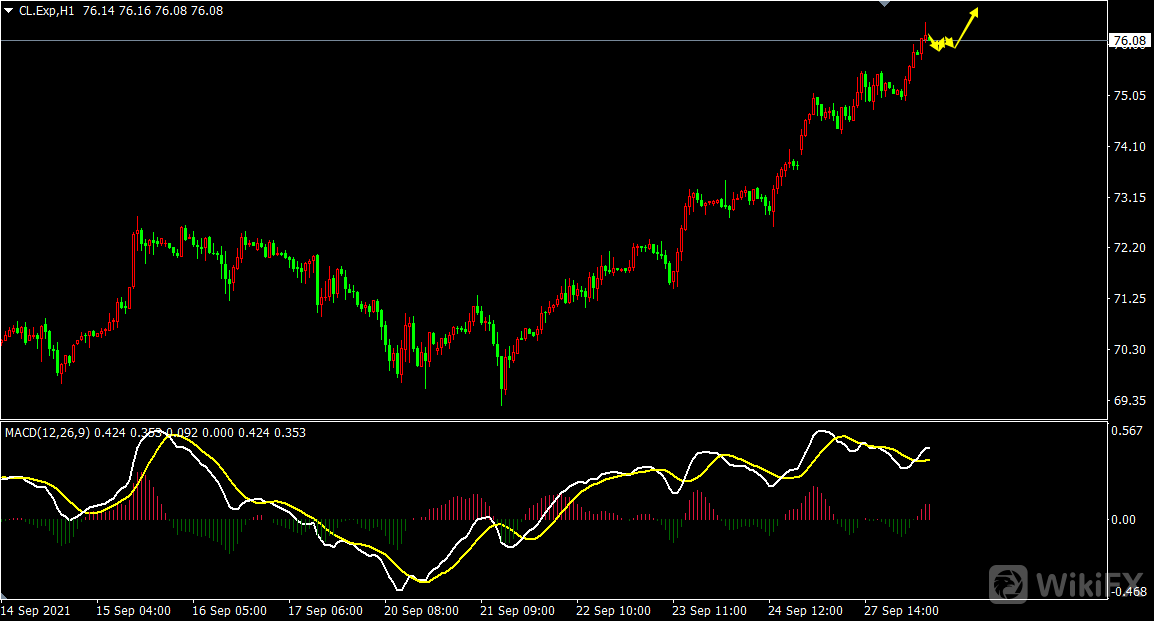Image resolution: width=1154 pixels, height=621 pixels.
Task: Open the CL.Exp,H1 chart dropdown triangle
Action: tap(9, 11)
